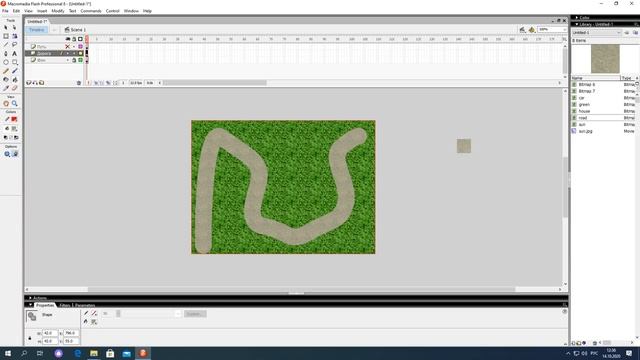Viewport: 640px width, 360px height.
Task: Select the Paint Bucket tool
Action: pyautogui.click(x=15, y=80)
